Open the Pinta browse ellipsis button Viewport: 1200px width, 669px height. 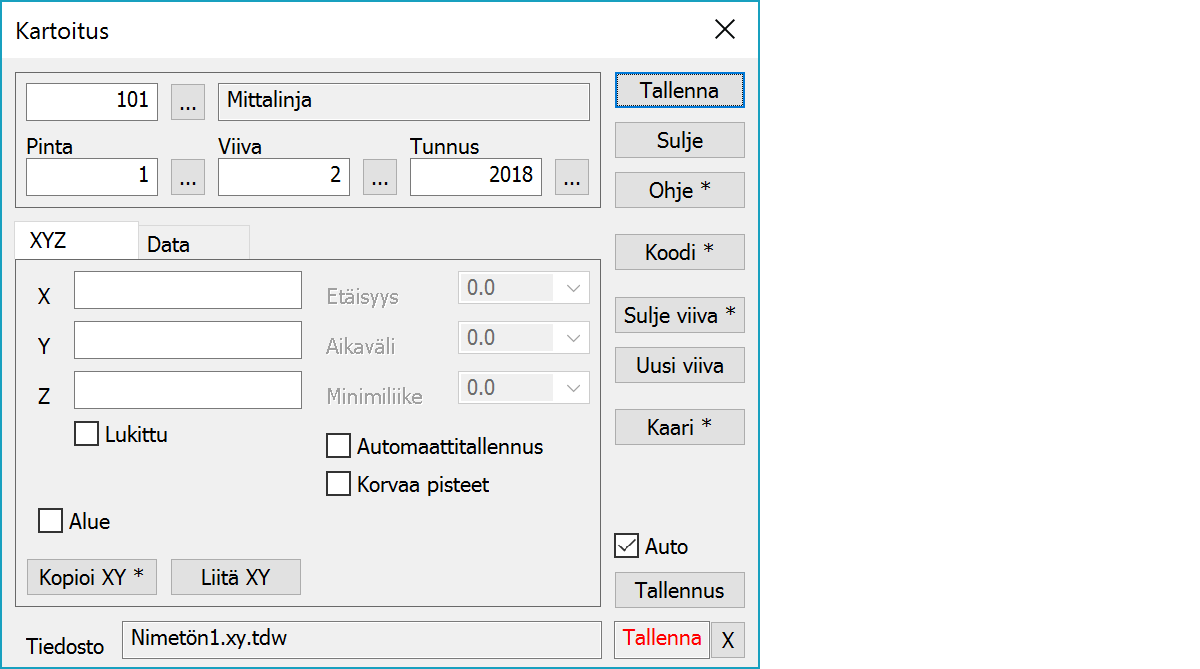pyautogui.click(x=188, y=177)
